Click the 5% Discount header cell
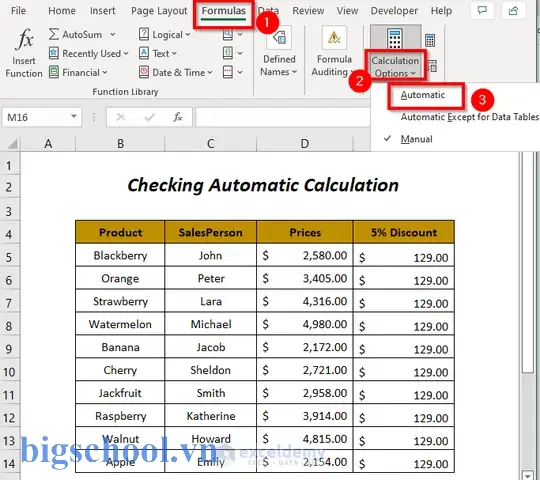Screen dimensions: 540x480 404,232
